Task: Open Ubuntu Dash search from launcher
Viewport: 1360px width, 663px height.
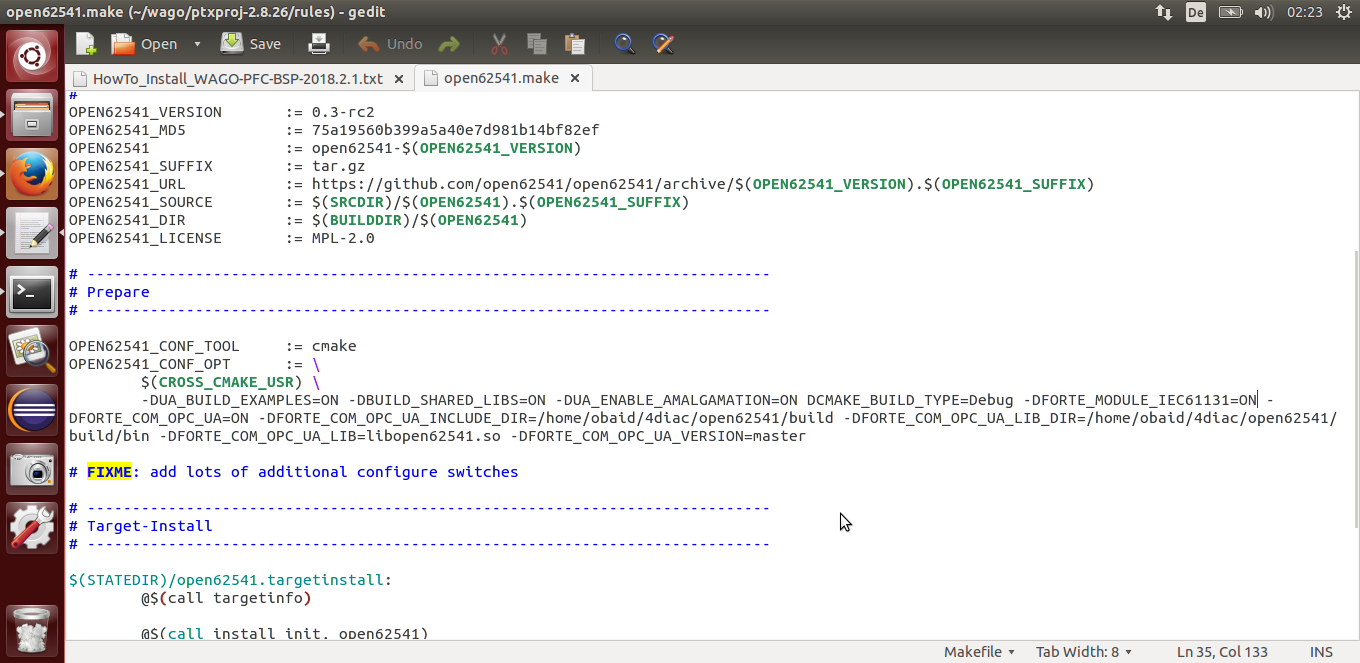Action: pos(32,56)
